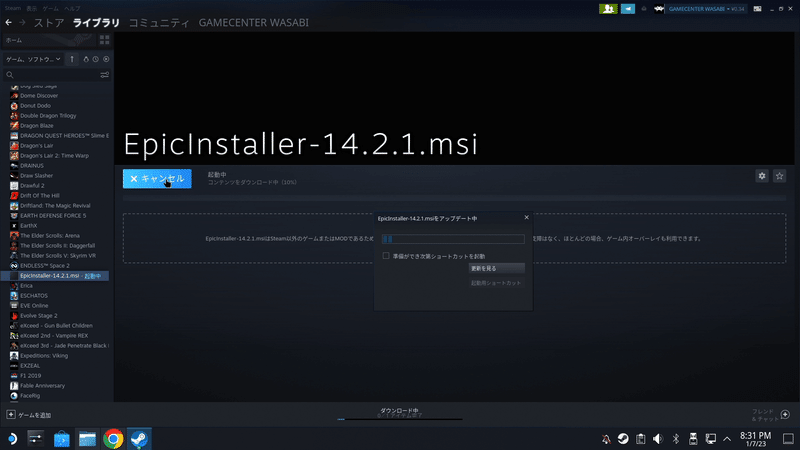The image size is (800, 450).
Task: Open clipboard tray icon
Action: click(x=640, y=439)
